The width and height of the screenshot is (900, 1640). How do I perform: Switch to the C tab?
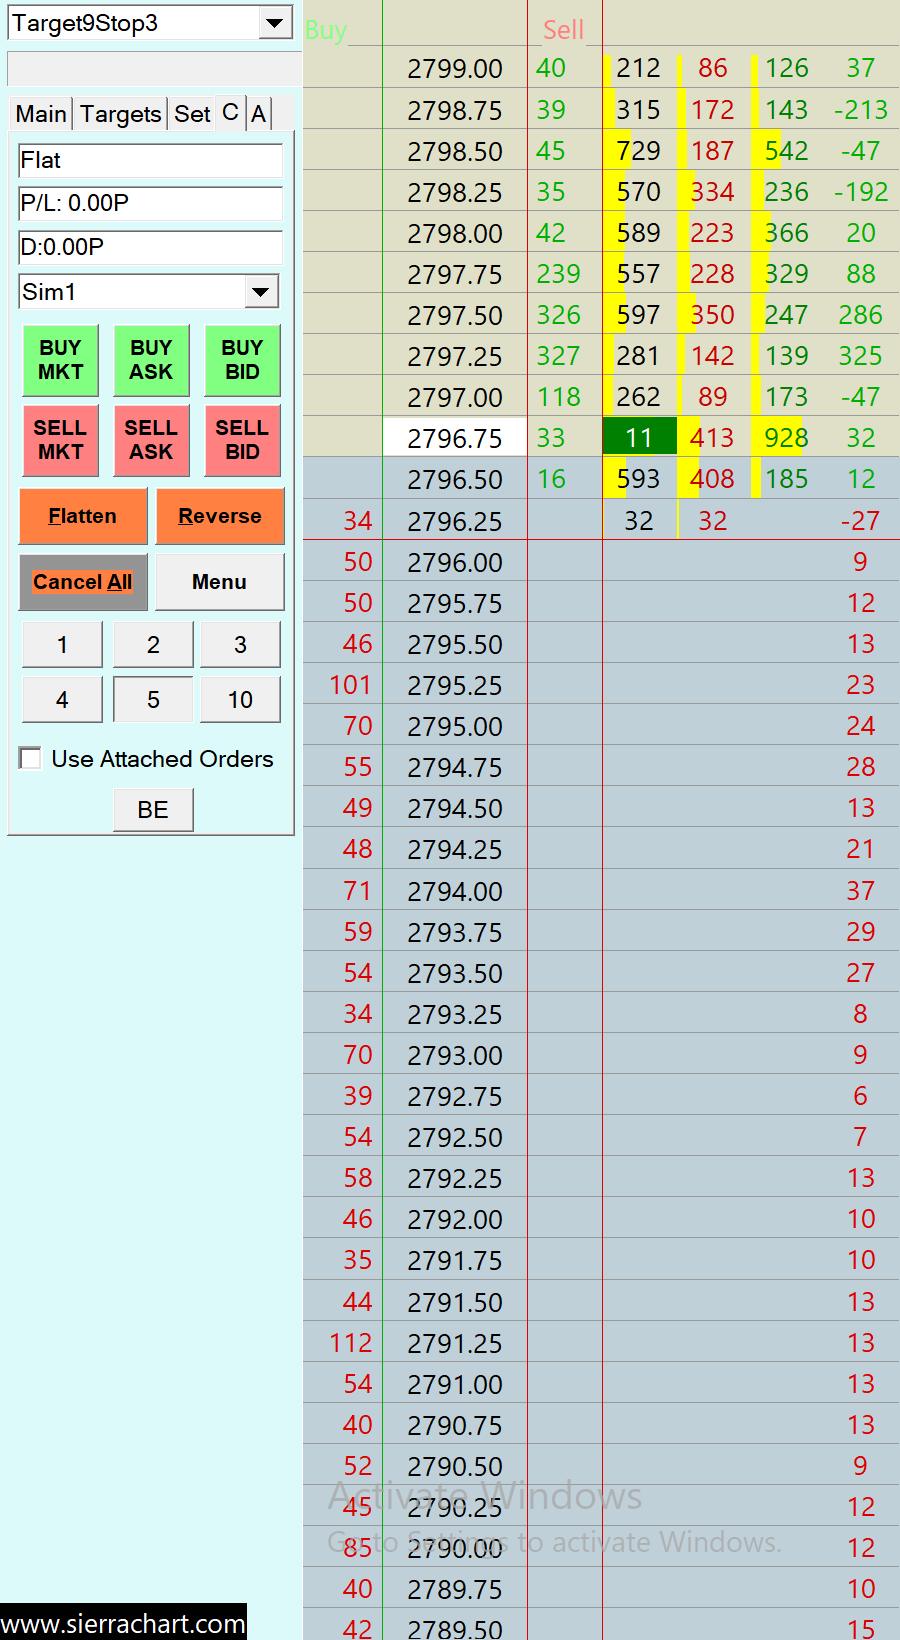pos(230,113)
